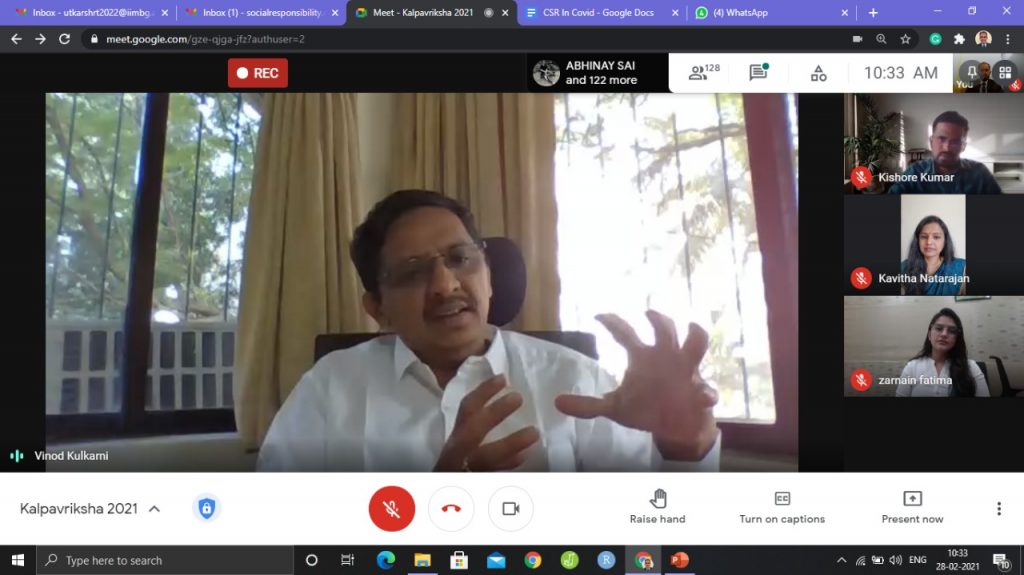Image resolution: width=1024 pixels, height=575 pixels.
Task: Click Present now to share screen
Action: pos(911,506)
